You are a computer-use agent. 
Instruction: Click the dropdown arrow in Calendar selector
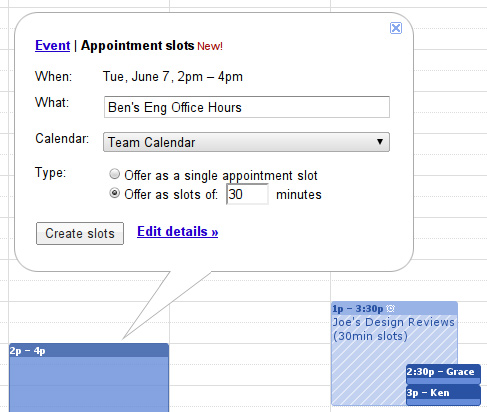(x=380, y=142)
